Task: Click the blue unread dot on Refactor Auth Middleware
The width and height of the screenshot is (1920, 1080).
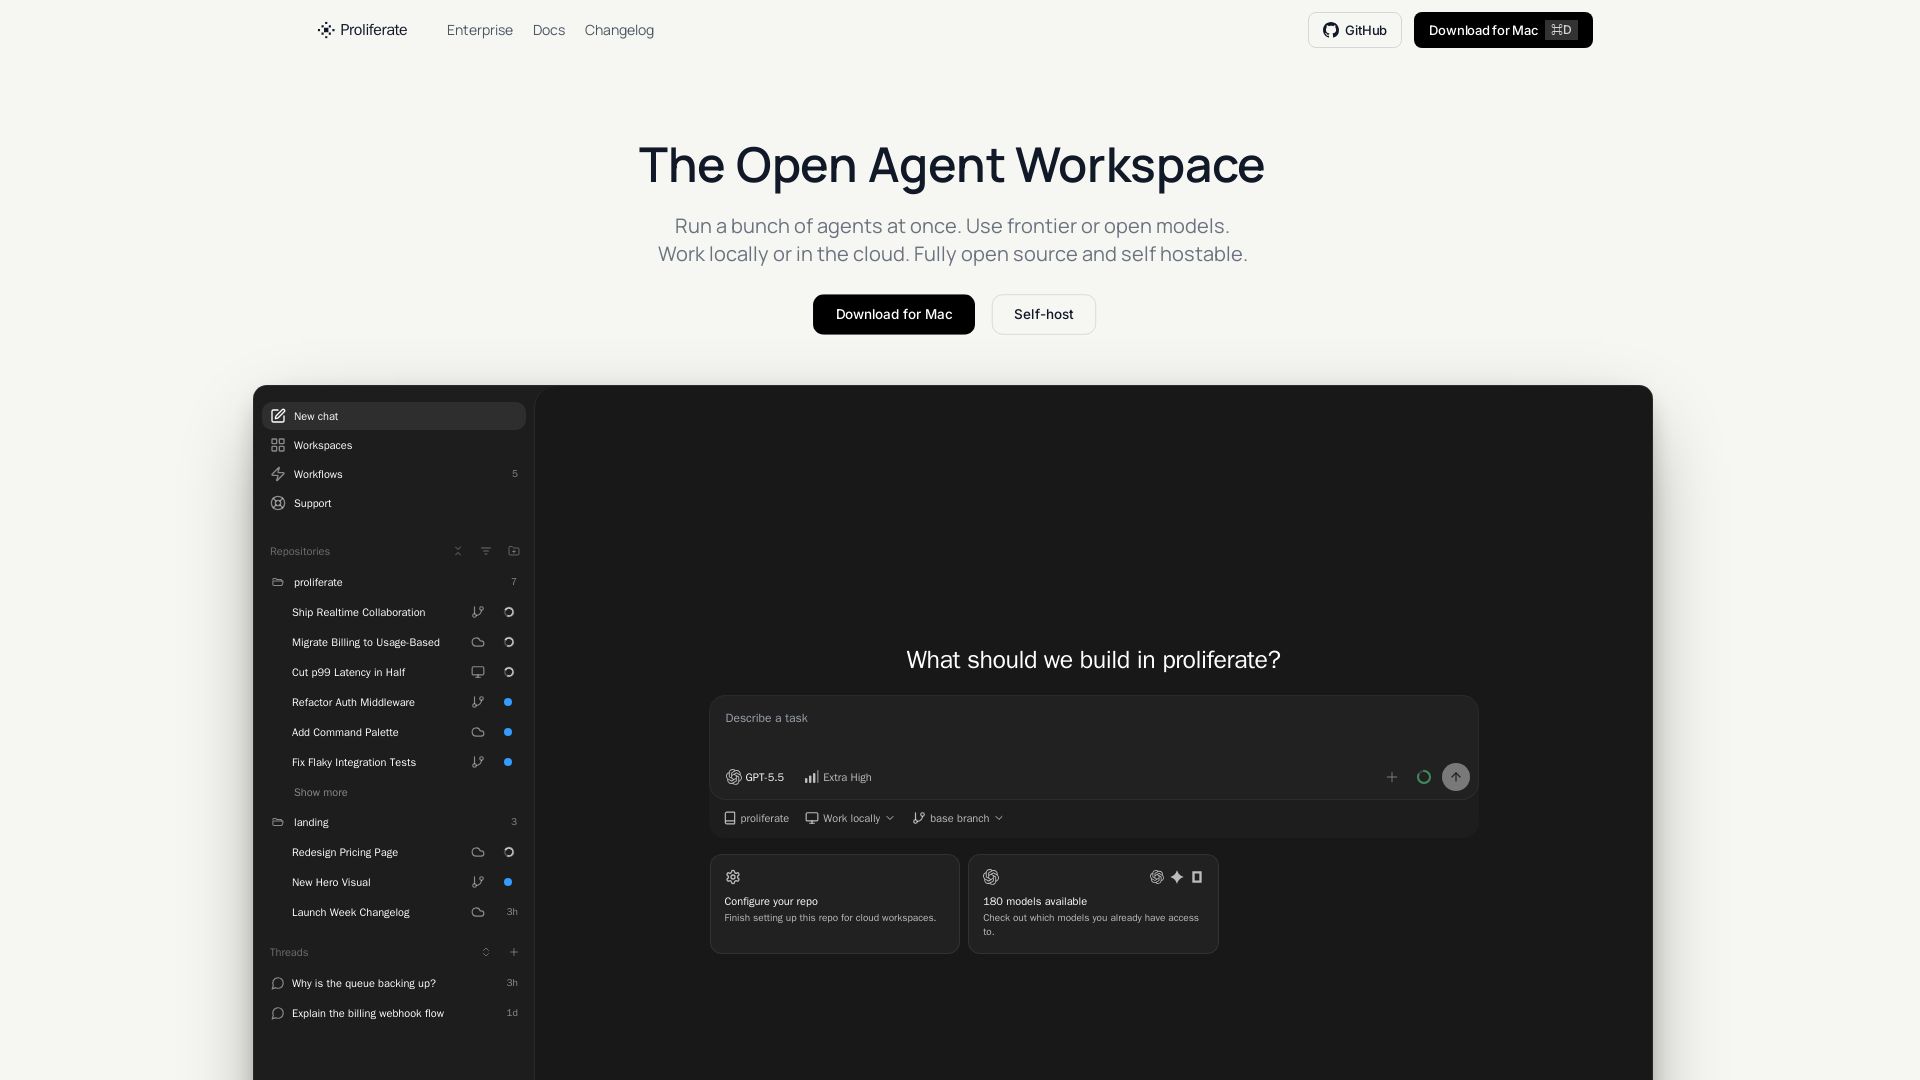Action: point(508,702)
